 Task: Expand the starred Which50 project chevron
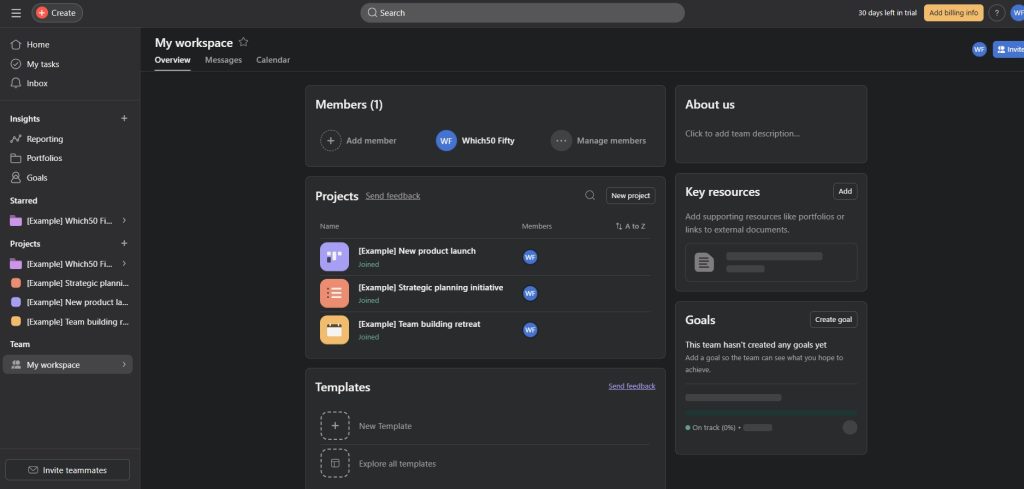click(x=124, y=220)
